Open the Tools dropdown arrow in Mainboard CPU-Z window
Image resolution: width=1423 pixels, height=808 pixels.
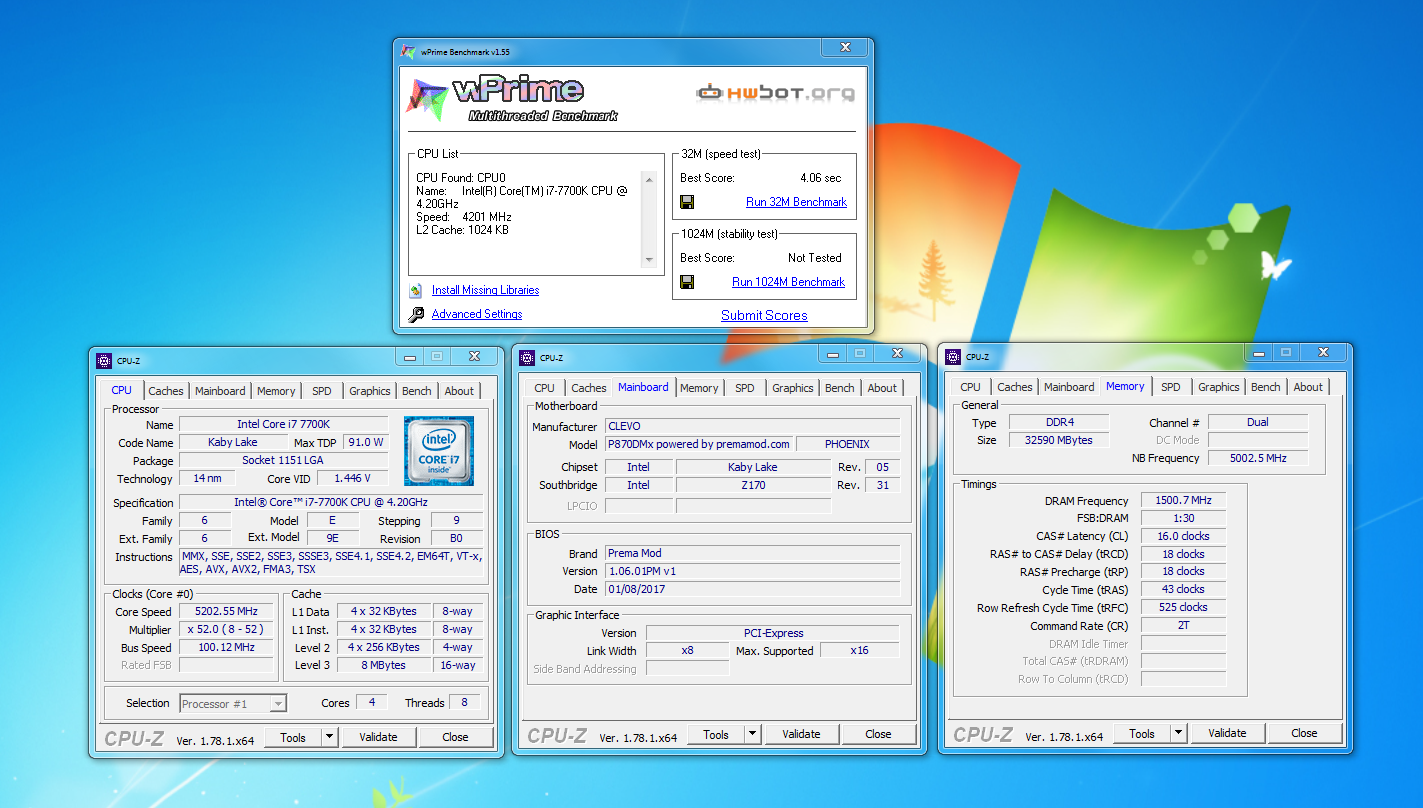pyautogui.click(x=752, y=734)
